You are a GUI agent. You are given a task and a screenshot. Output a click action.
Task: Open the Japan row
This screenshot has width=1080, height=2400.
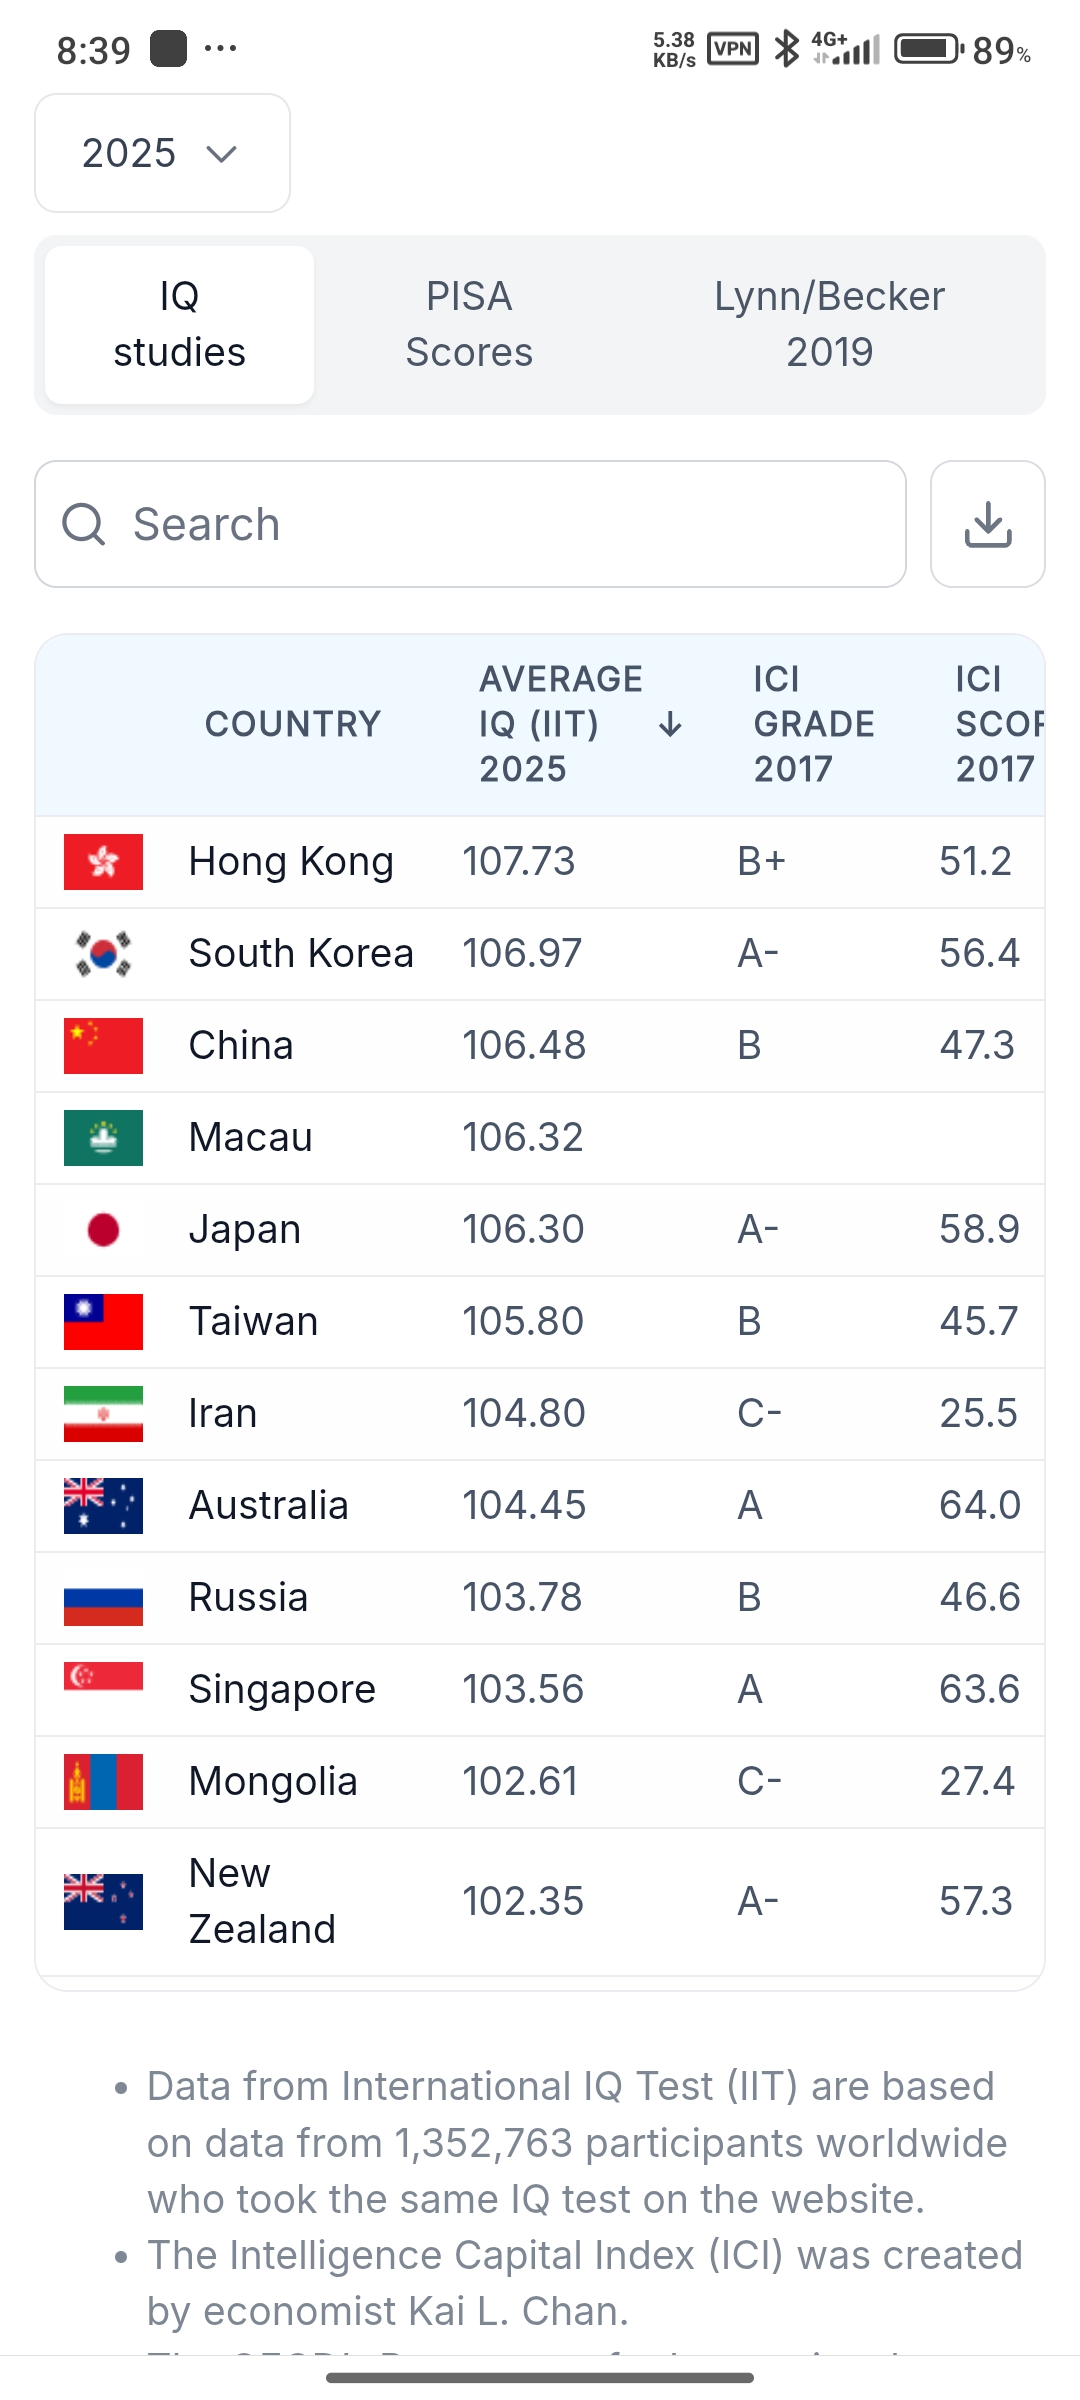tap(540, 1230)
